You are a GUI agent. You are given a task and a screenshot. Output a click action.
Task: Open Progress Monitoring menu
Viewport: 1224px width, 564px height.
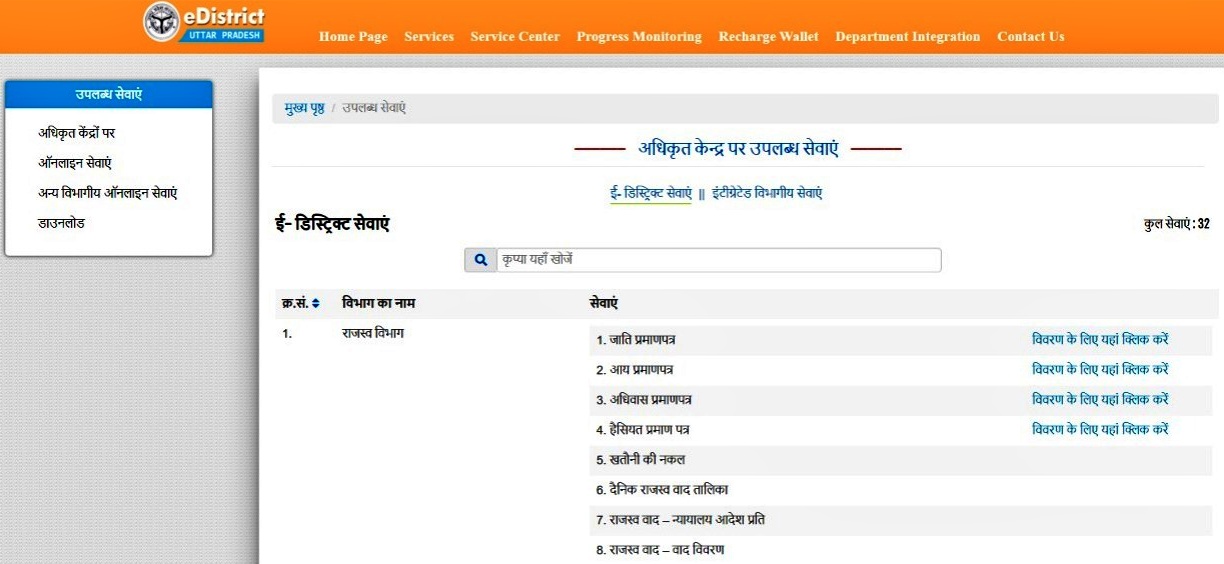(639, 36)
